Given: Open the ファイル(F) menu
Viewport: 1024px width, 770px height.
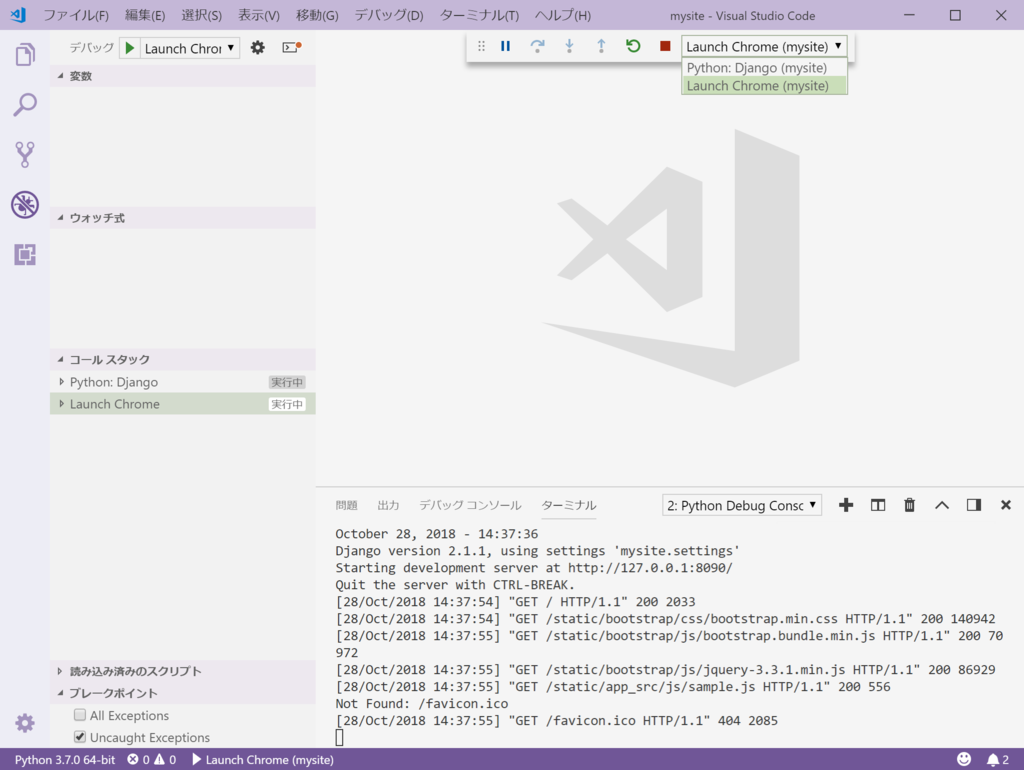Looking at the screenshot, I should [x=76, y=15].
